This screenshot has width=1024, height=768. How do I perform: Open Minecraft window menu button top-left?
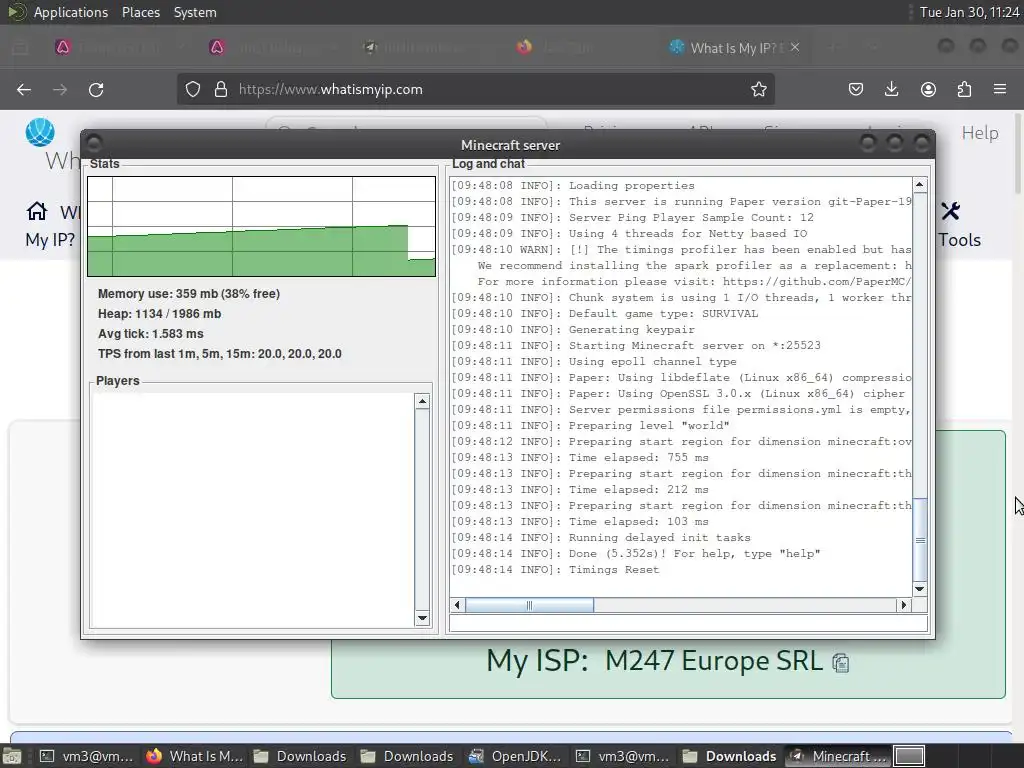point(93,142)
